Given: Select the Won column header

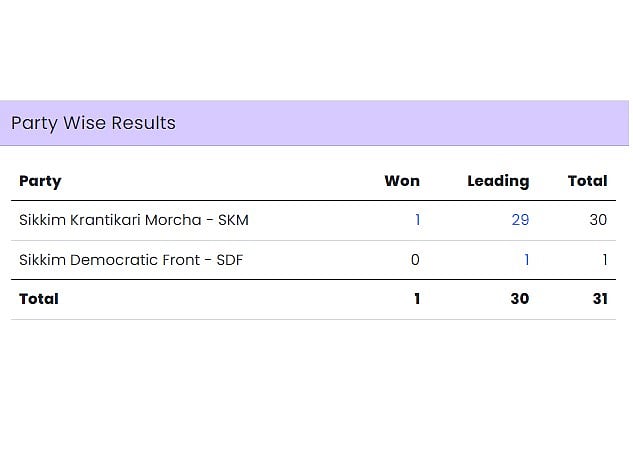Looking at the screenshot, I should point(402,181).
